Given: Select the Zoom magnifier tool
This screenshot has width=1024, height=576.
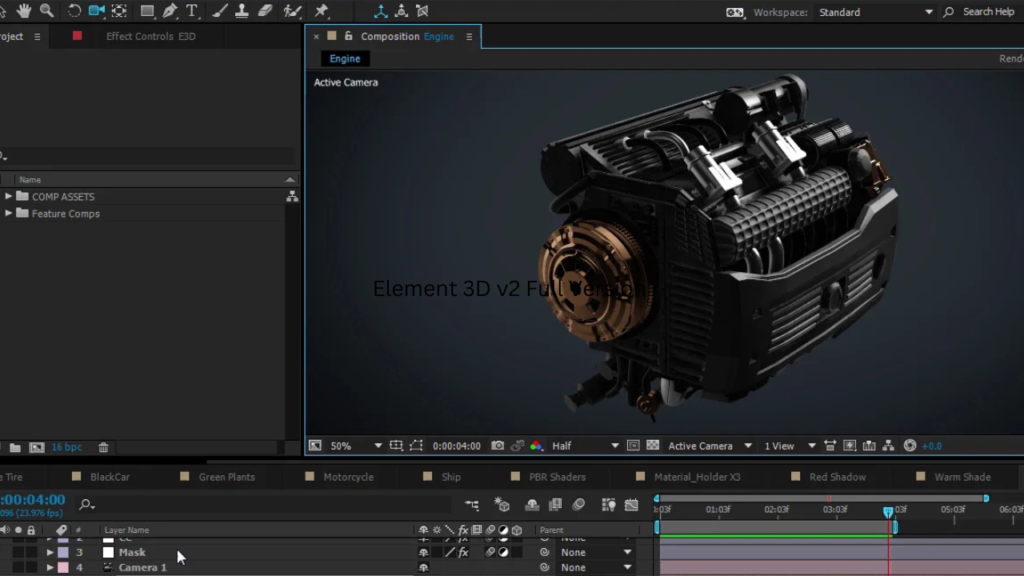Looking at the screenshot, I should click(x=46, y=11).
